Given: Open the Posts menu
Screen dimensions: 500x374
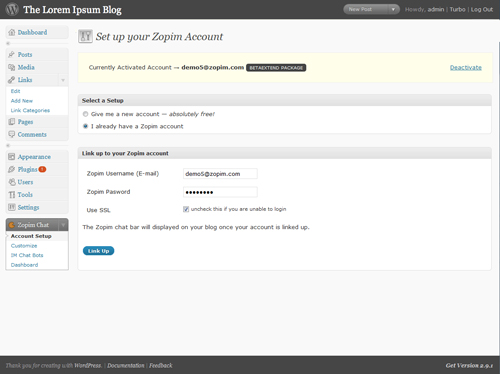Looking at the screenshot, I should pyautogui.click(x=25, y=54).
